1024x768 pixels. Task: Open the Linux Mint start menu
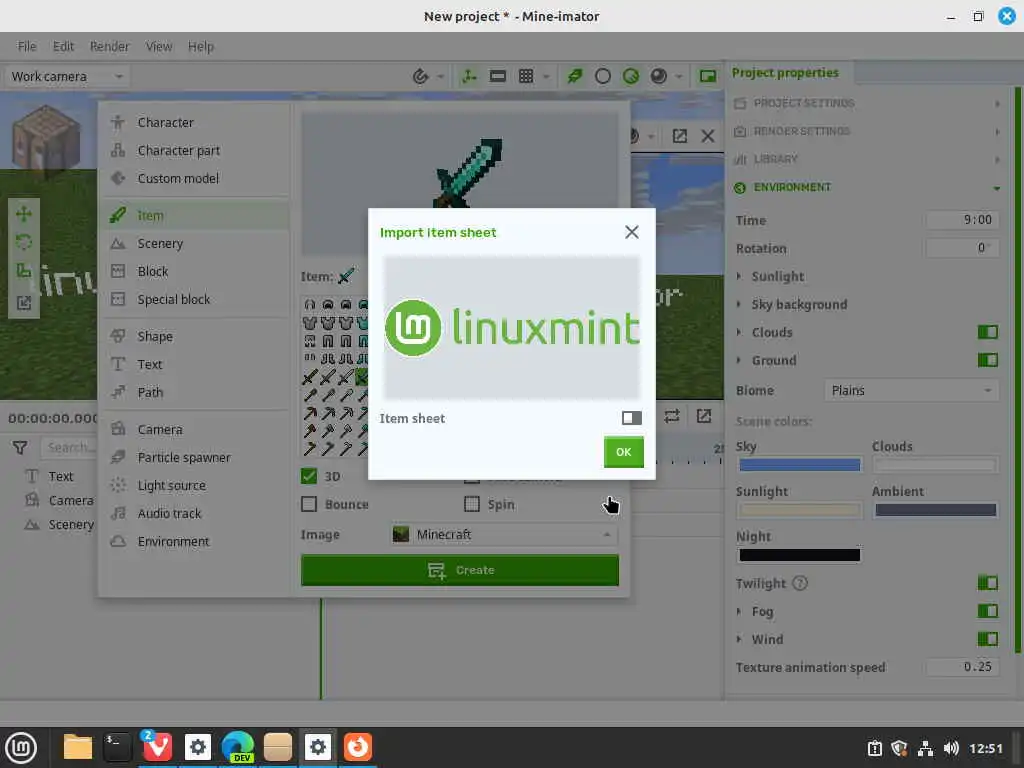(x=21, y=747)
